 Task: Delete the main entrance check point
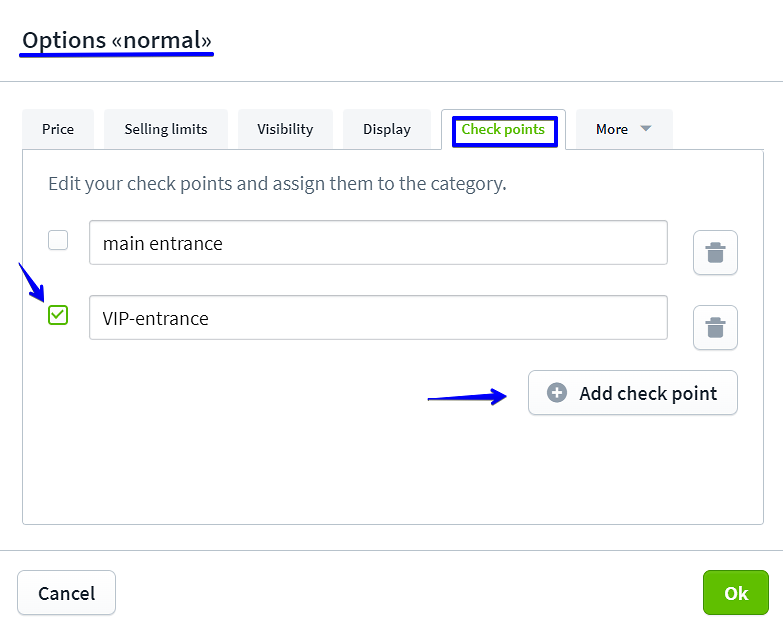pyautogui.click(x=715, y=252)
